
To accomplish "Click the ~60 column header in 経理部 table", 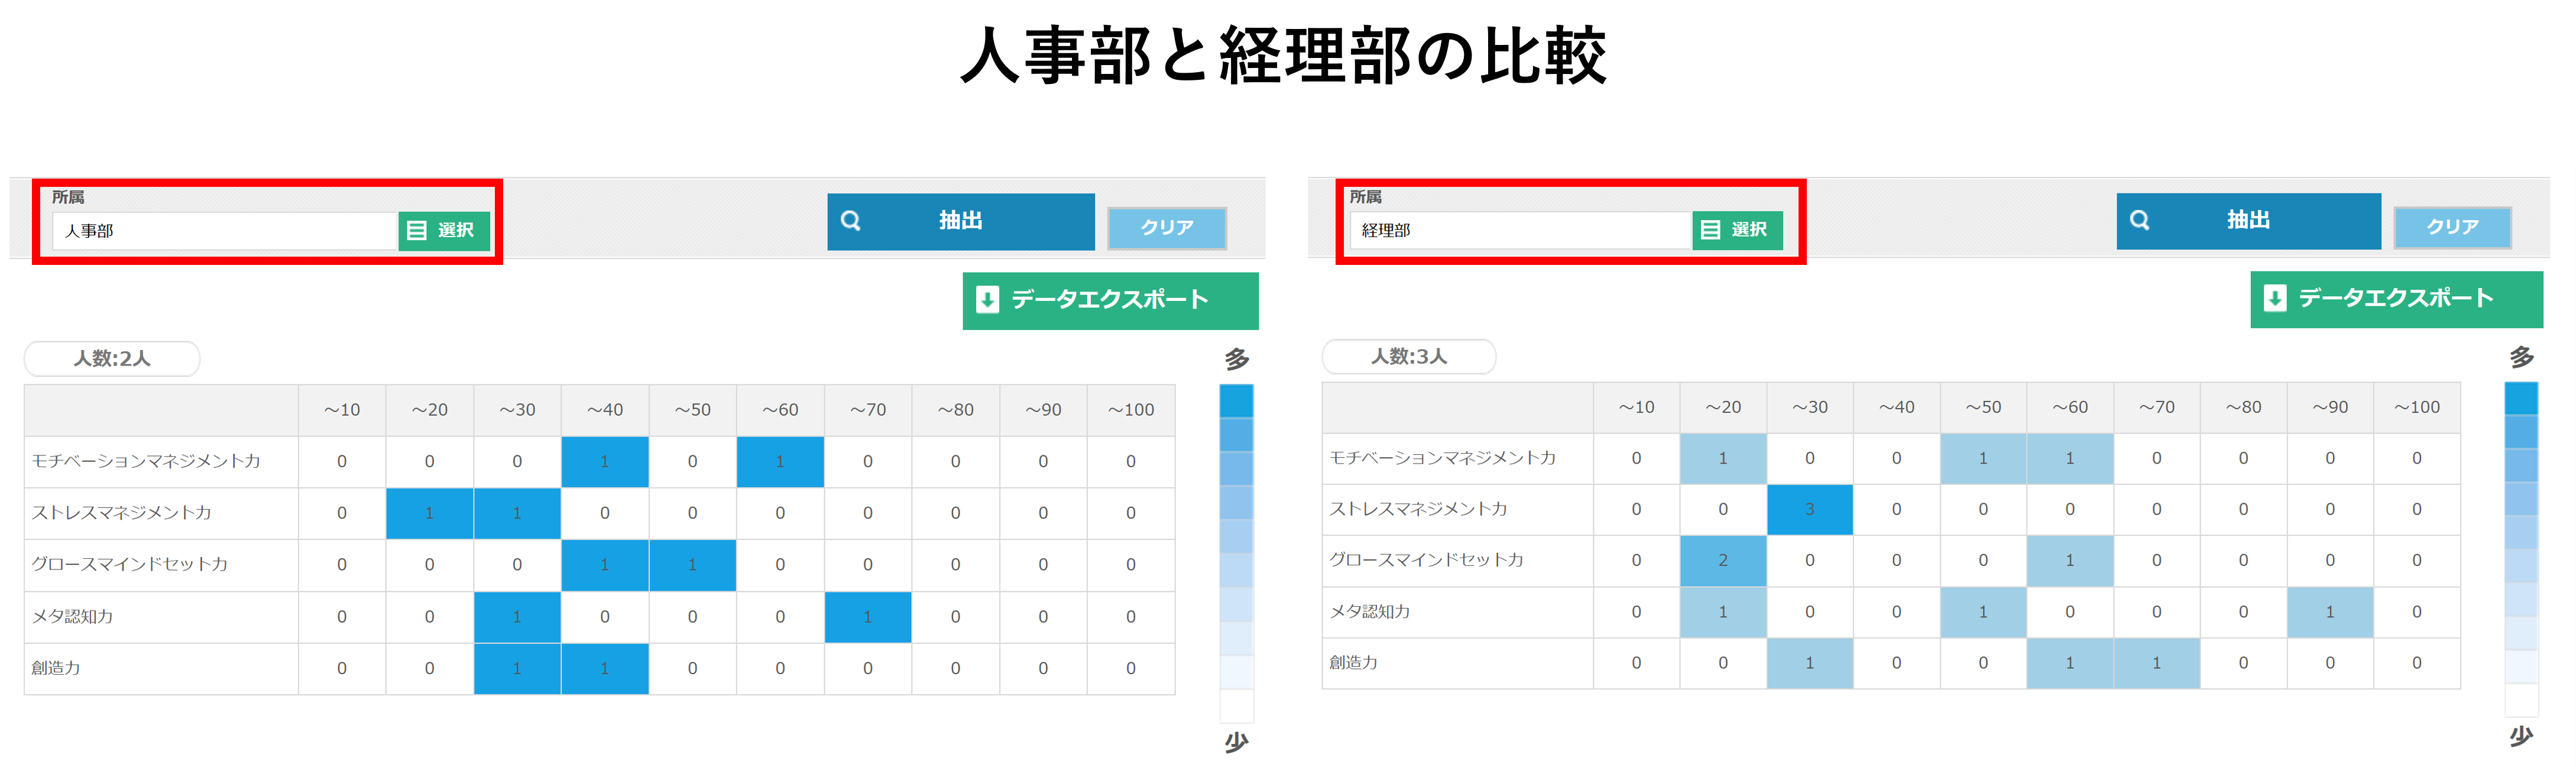I will [x=2070, y=407].
